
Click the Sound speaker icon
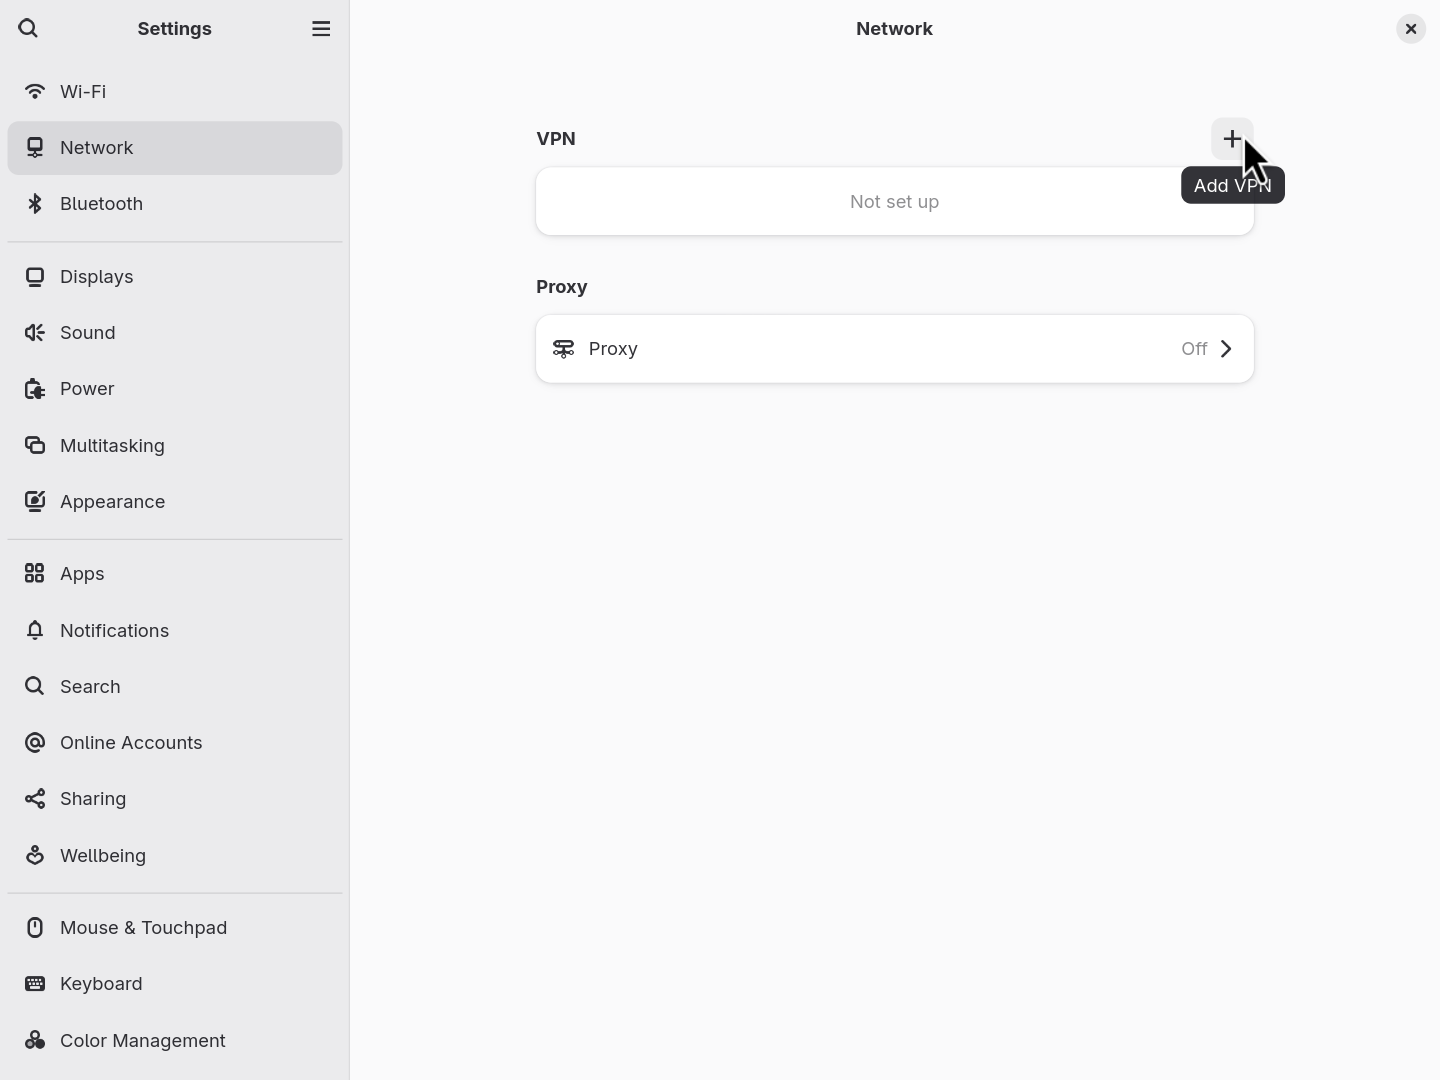[34, 332]
